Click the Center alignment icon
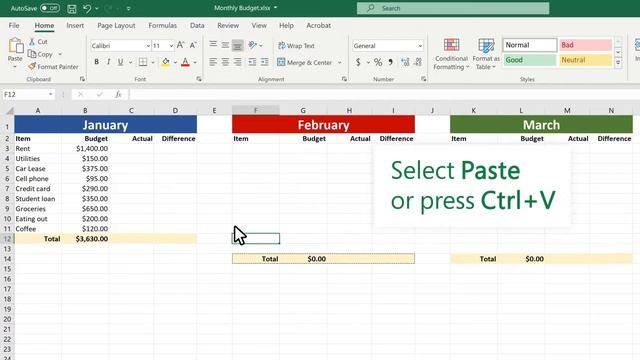Image resolution: width=640 pixels, height=360 pixels. coord(225,62)
